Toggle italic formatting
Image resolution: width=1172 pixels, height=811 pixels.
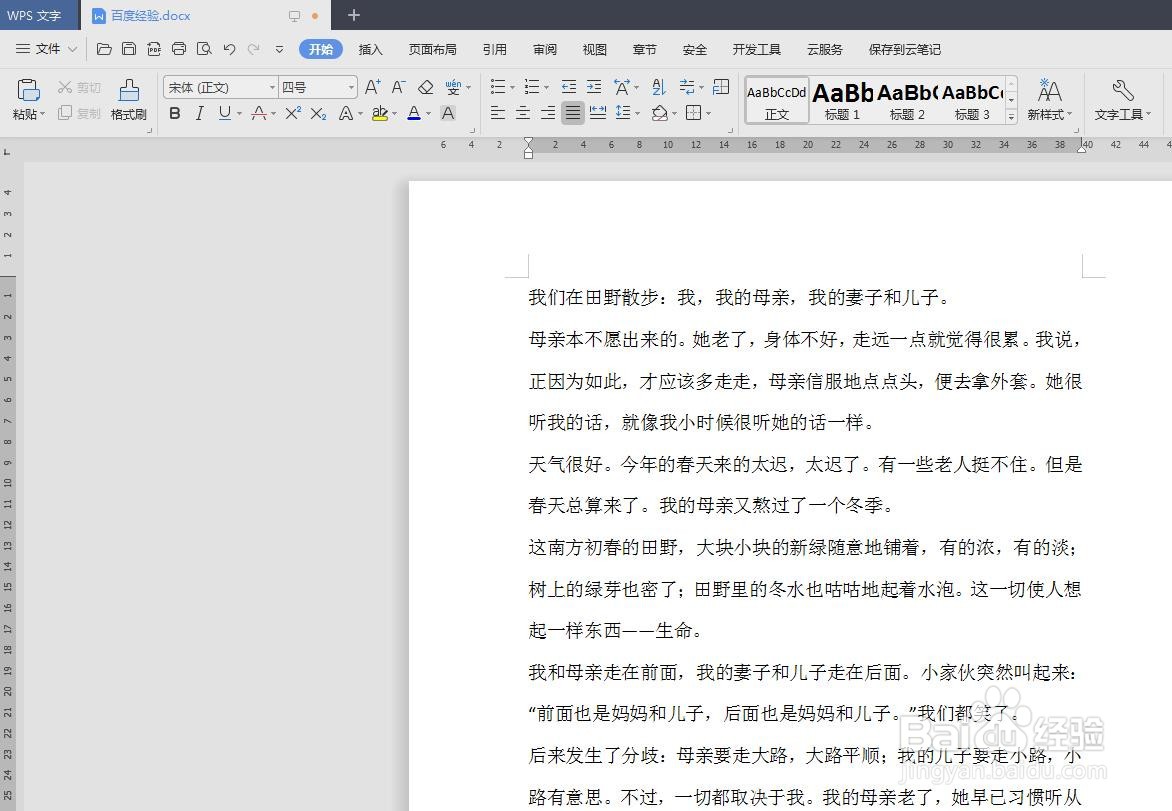pyautogui.click(x=200, y=113)
